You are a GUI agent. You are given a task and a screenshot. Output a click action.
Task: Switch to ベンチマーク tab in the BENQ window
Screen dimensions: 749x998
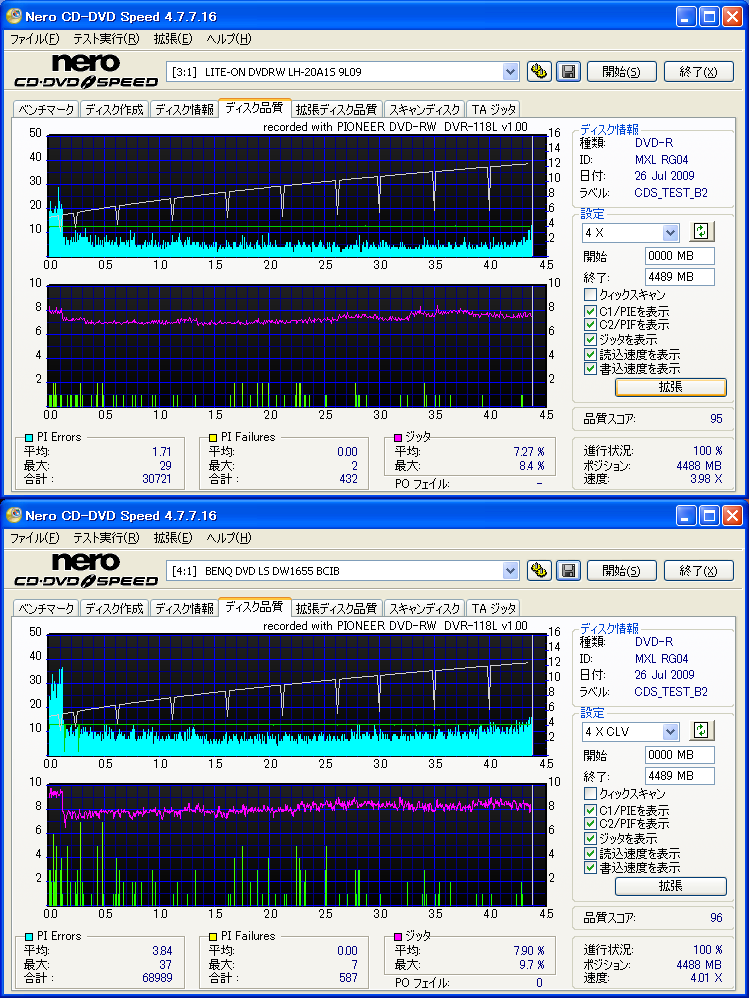point(46,608)
